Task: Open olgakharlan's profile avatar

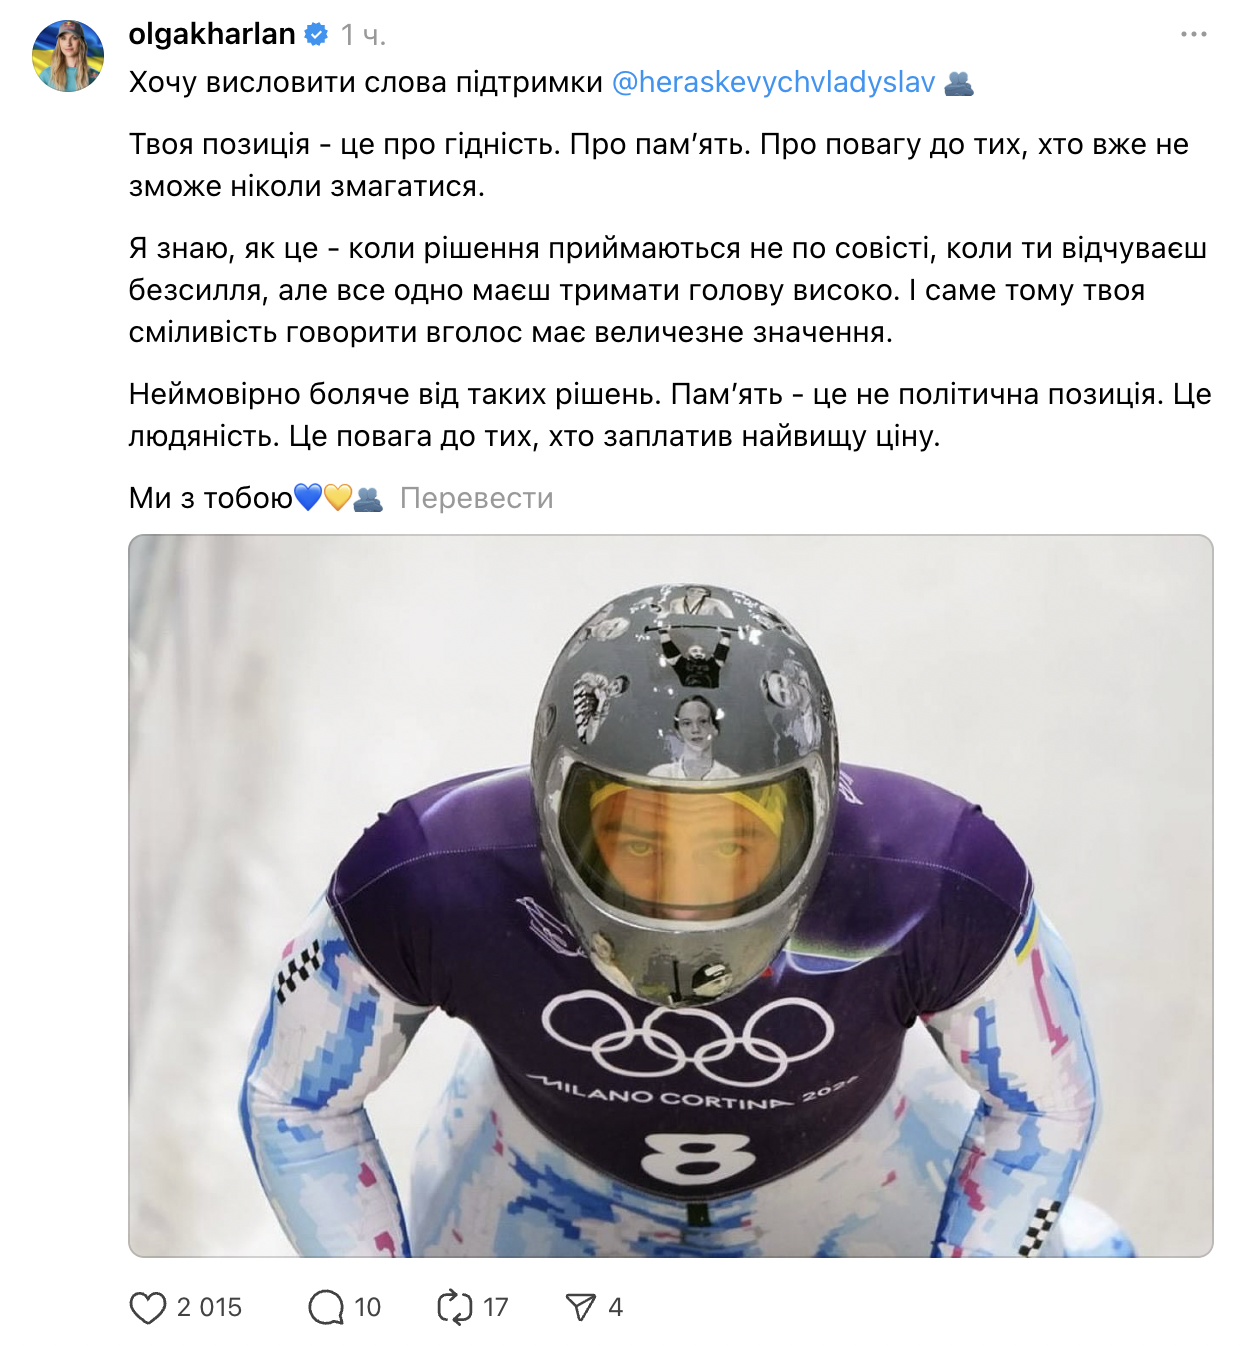Action: tap(68, 56)
